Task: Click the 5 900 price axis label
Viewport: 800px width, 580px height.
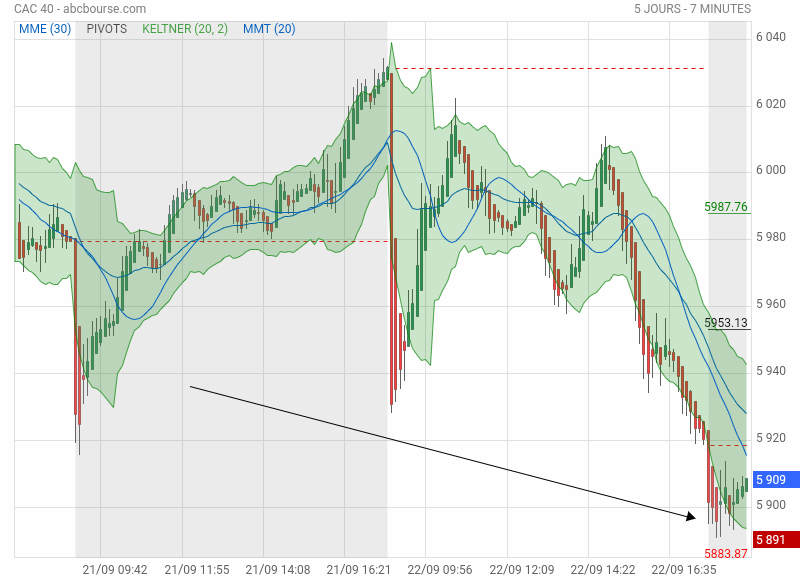Action: [x=771, y=505]
